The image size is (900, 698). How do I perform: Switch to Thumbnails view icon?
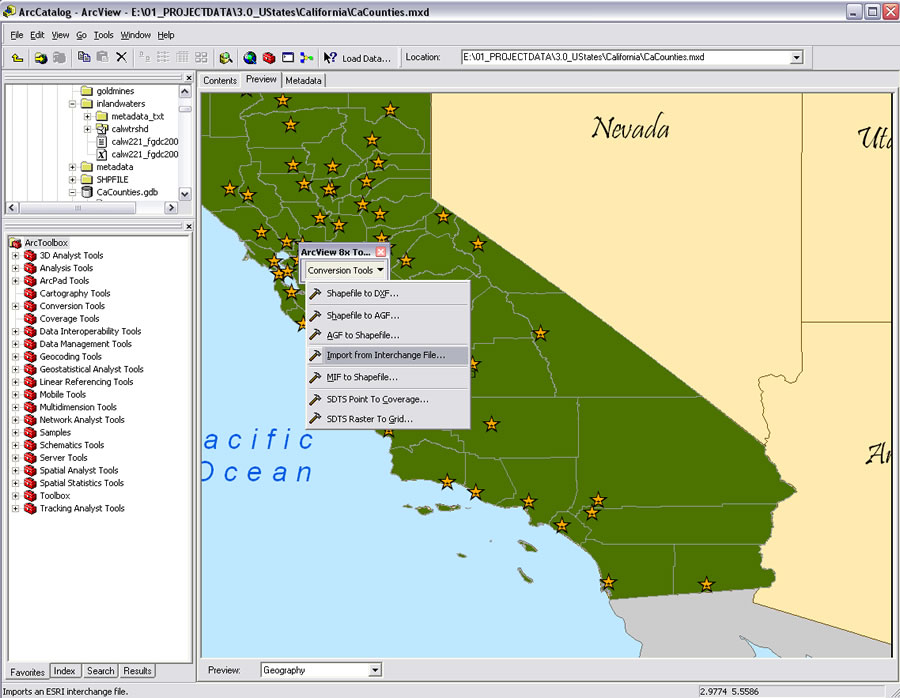tap(201, 57)
